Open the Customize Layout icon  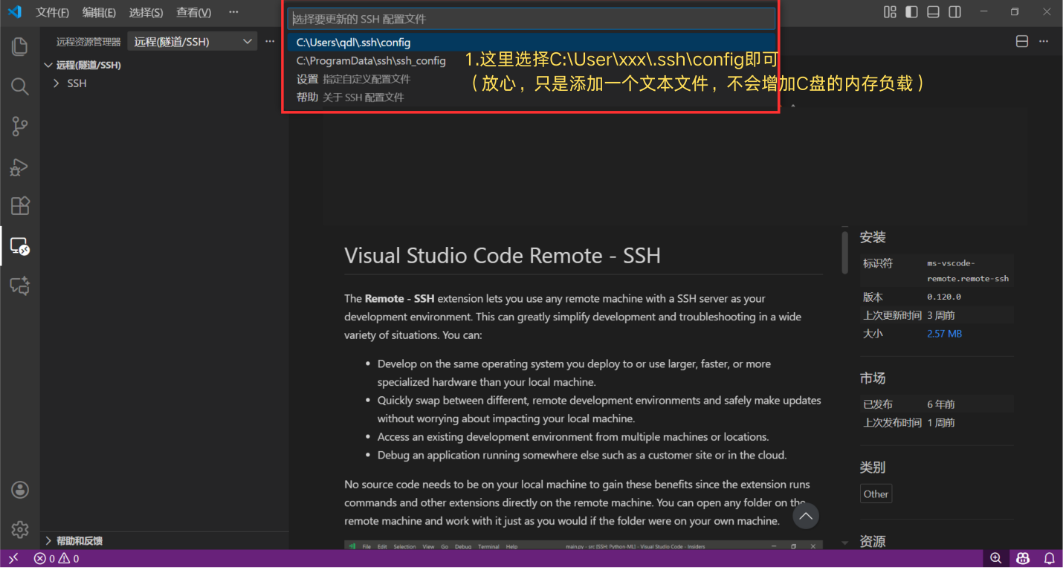(x=890, y=12)
